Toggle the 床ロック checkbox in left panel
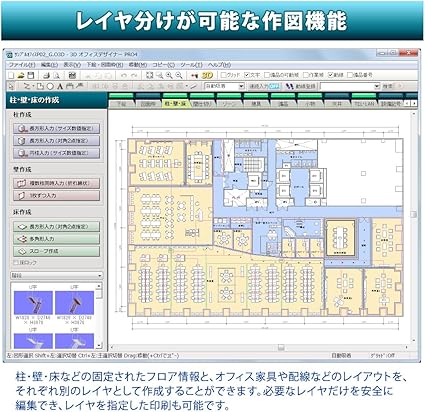Viewport: 425px width, 412px height. (x=15, y=263)
